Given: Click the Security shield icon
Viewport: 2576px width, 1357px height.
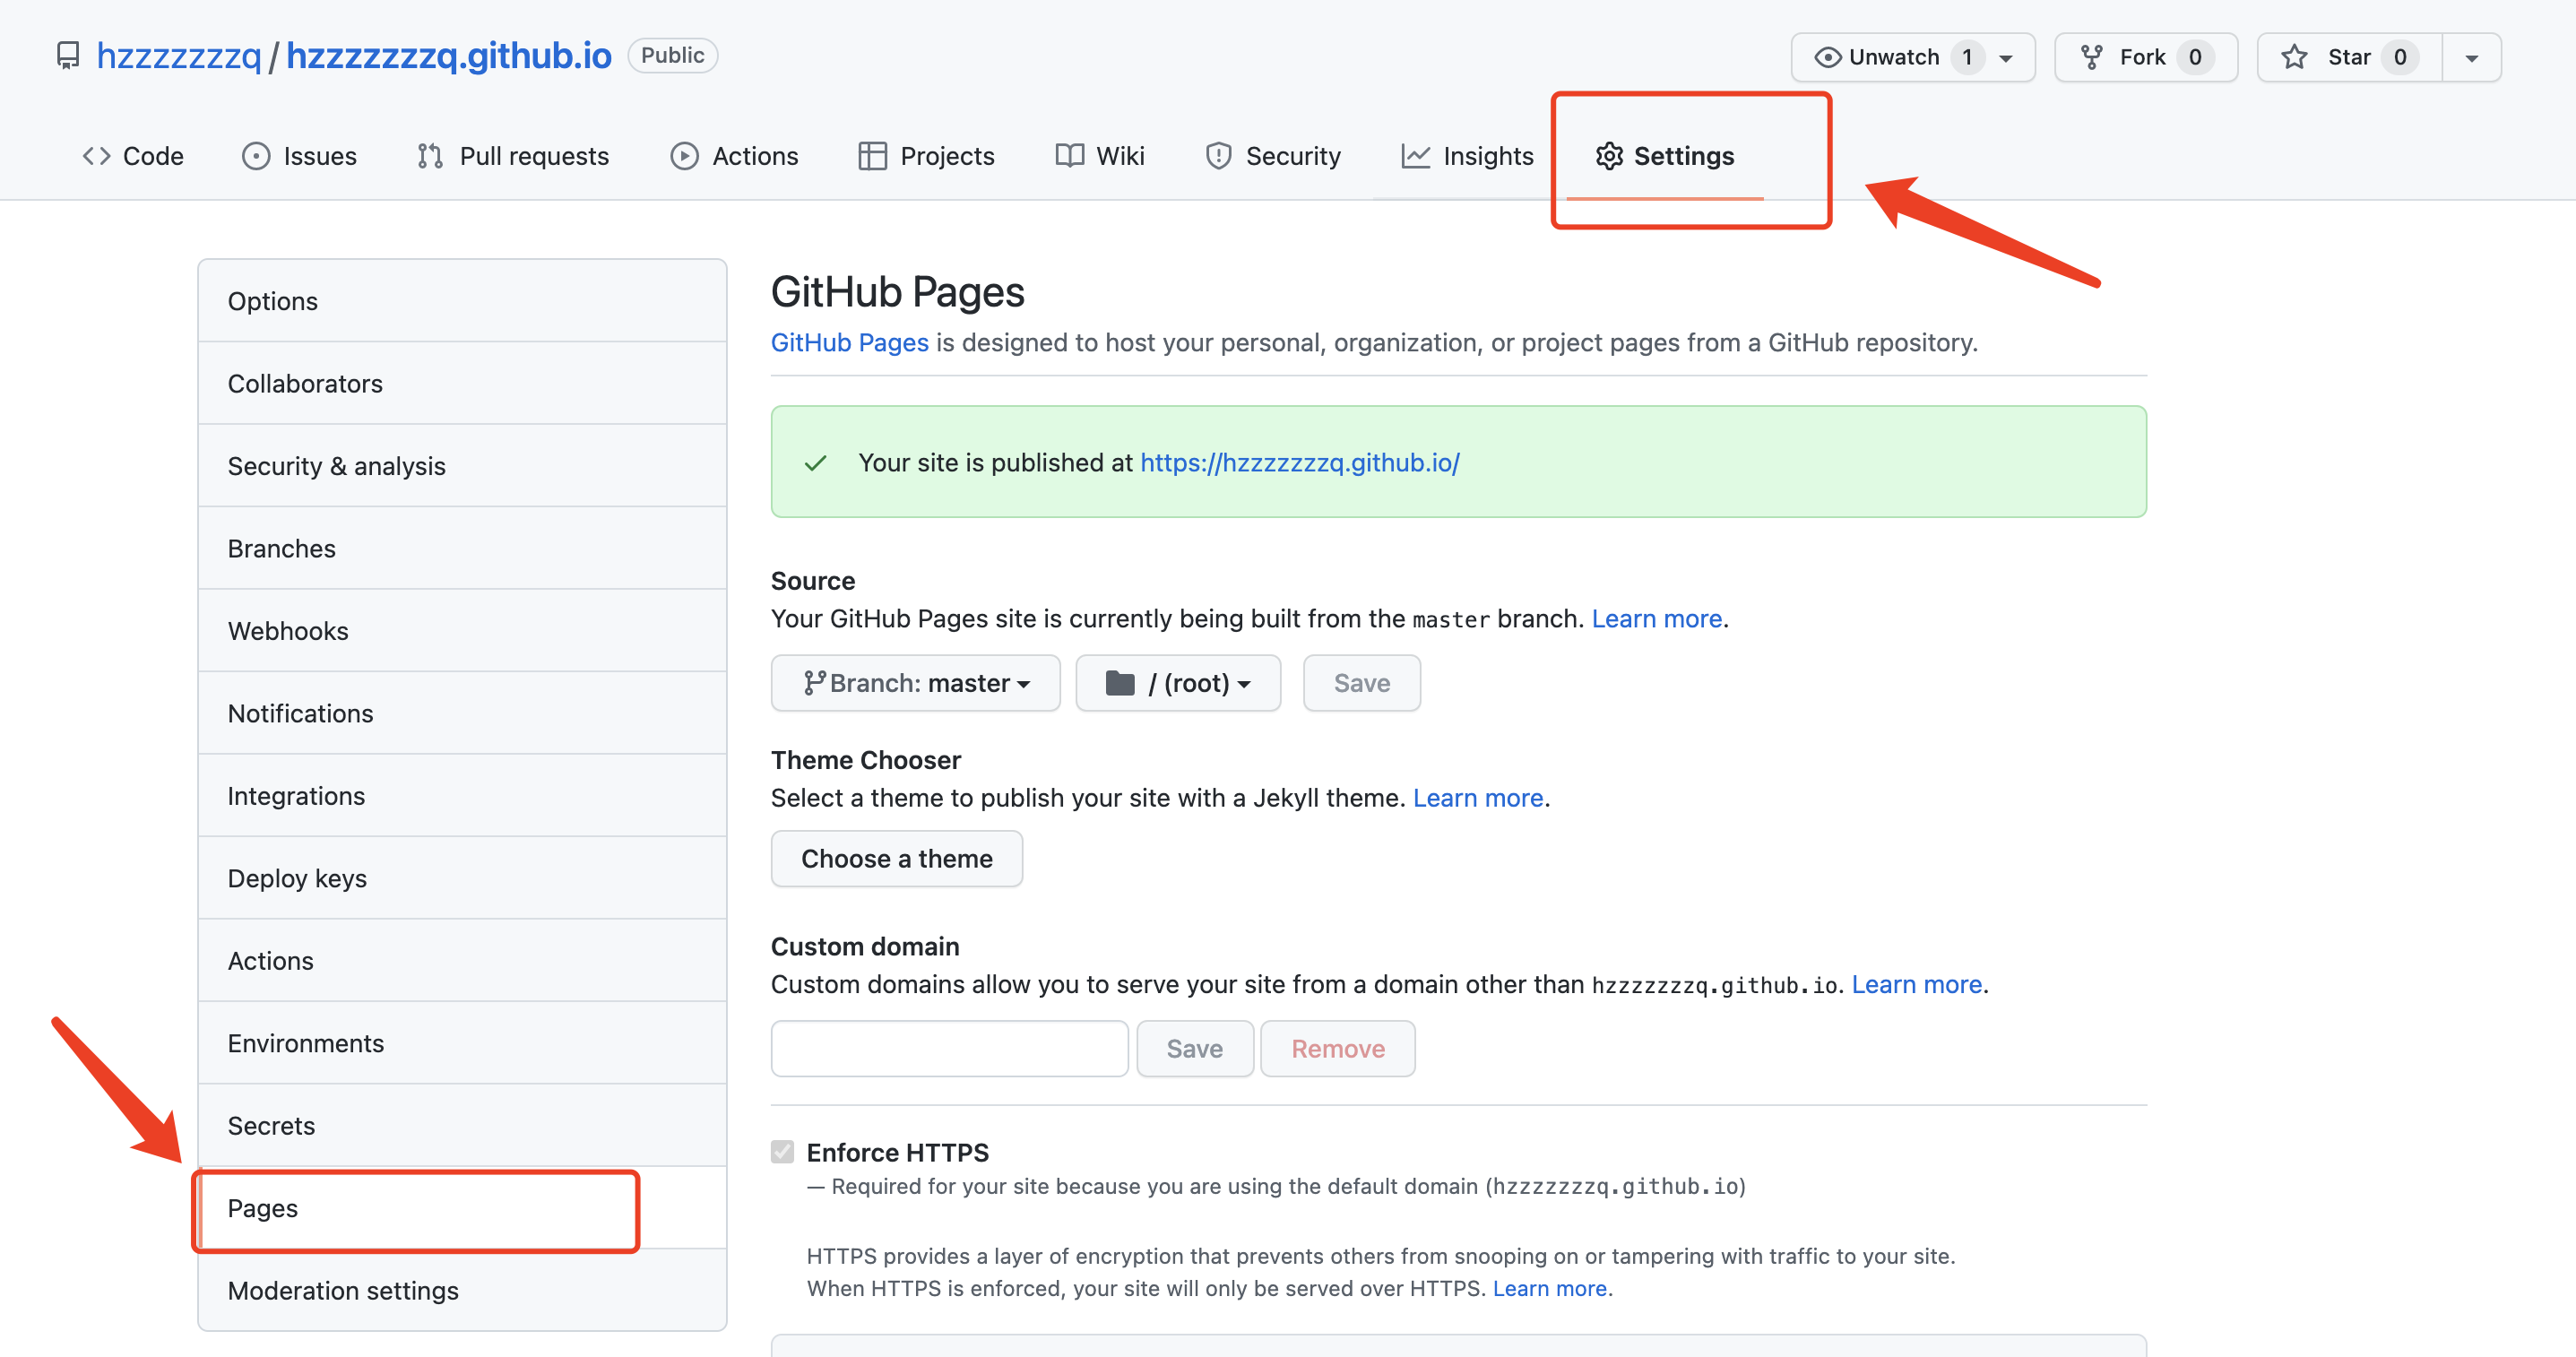Looking at the screenshot, I should (x=1218, y=156).
